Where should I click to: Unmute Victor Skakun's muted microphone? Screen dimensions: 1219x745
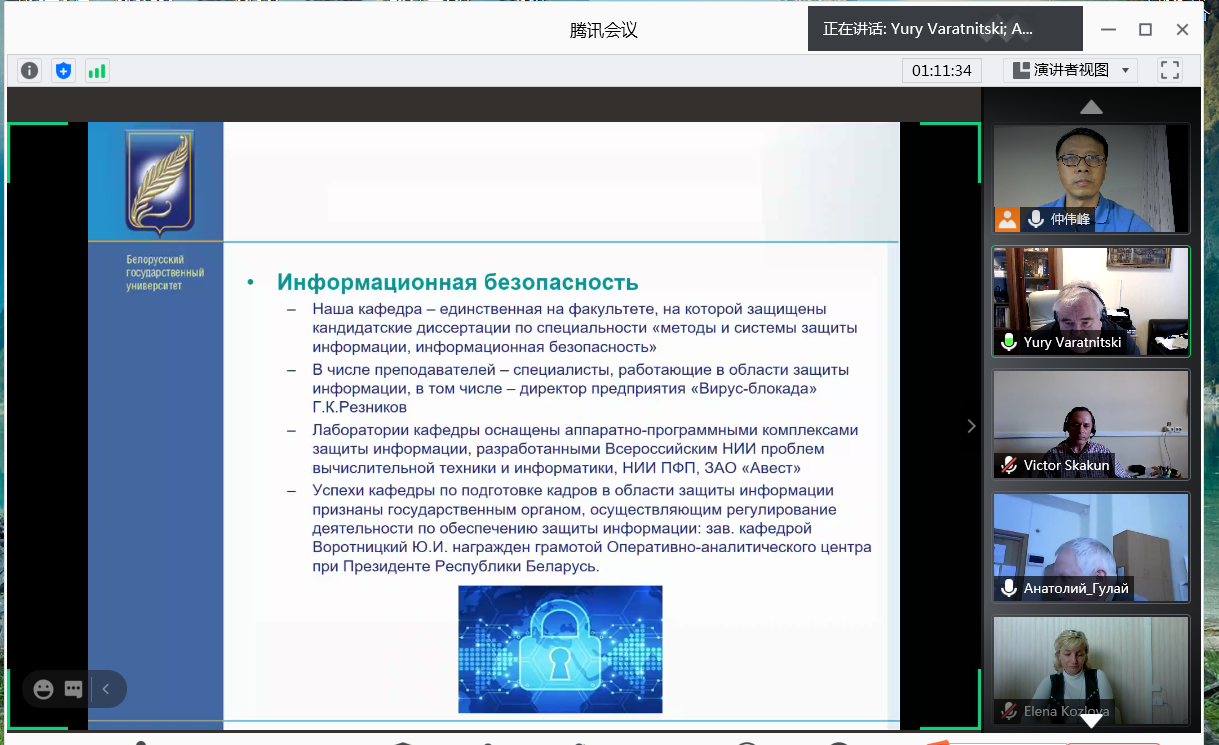click(1009, 465)
